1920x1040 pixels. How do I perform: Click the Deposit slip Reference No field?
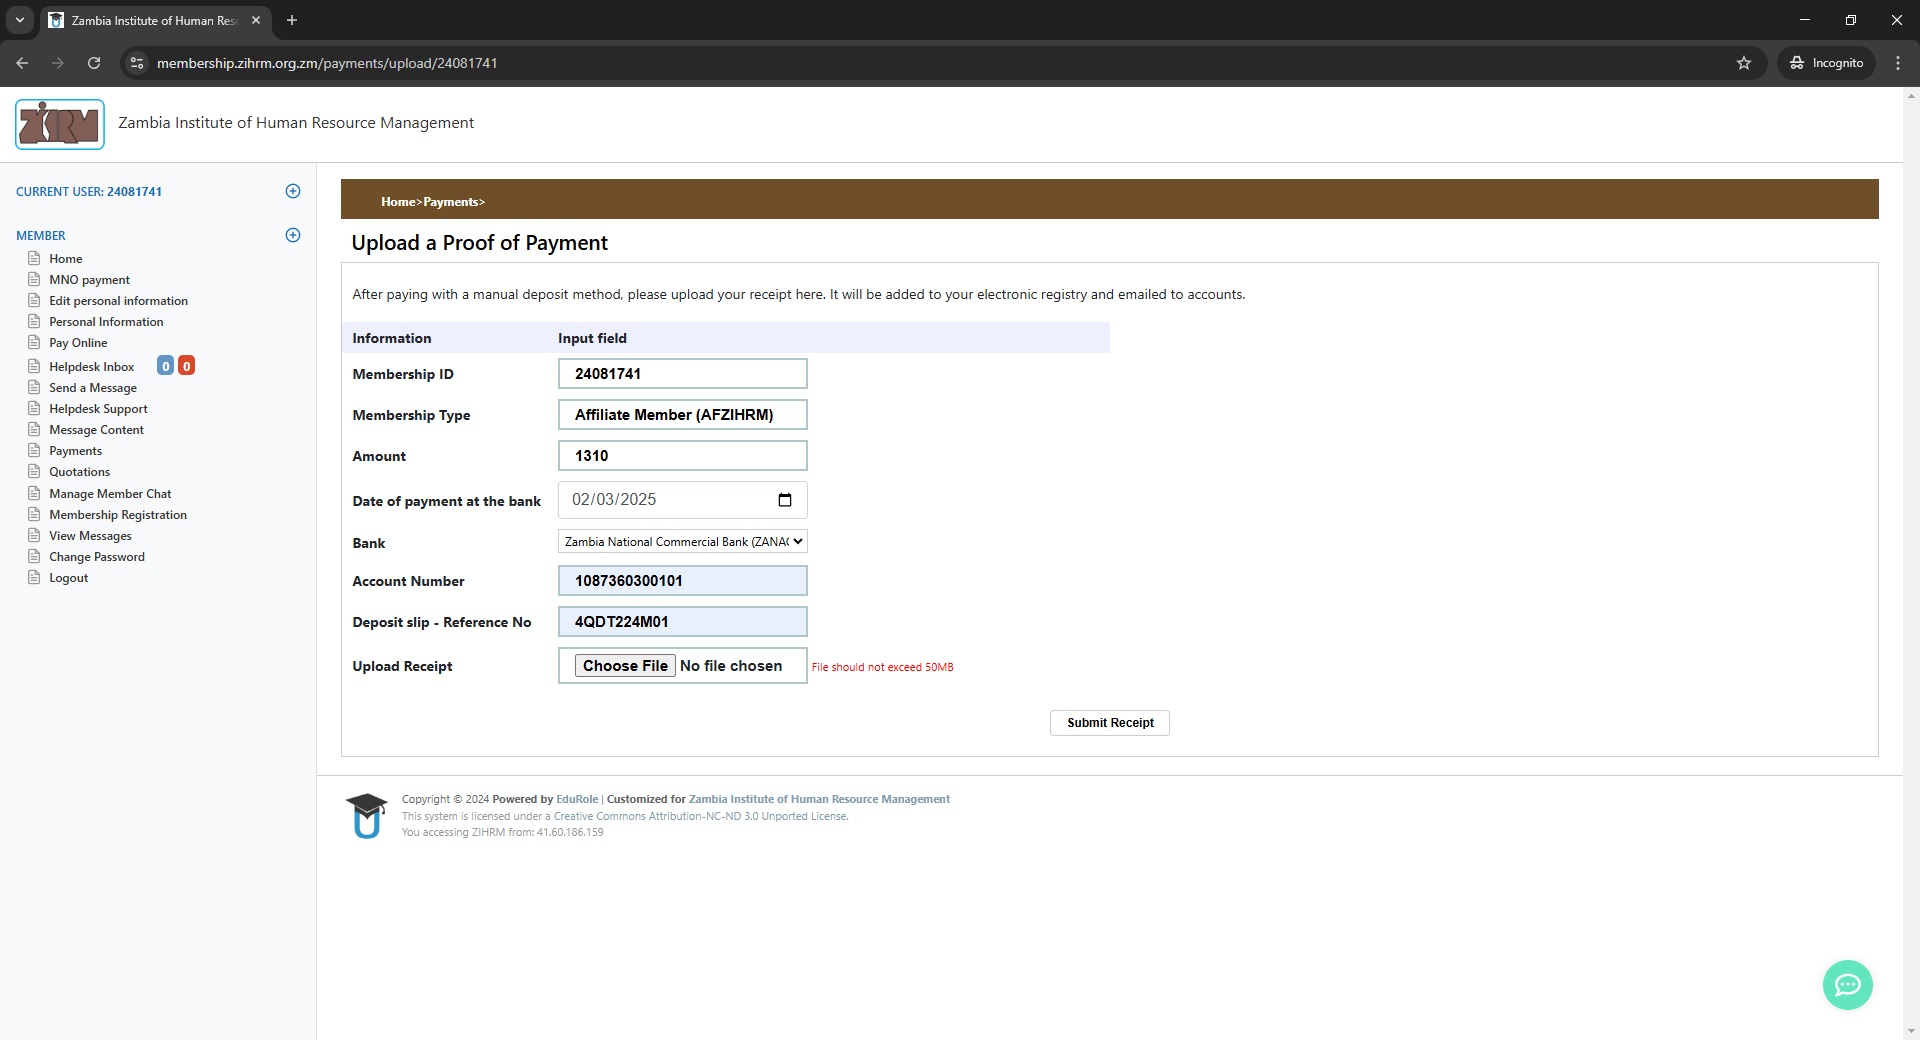tap(682, 622)
